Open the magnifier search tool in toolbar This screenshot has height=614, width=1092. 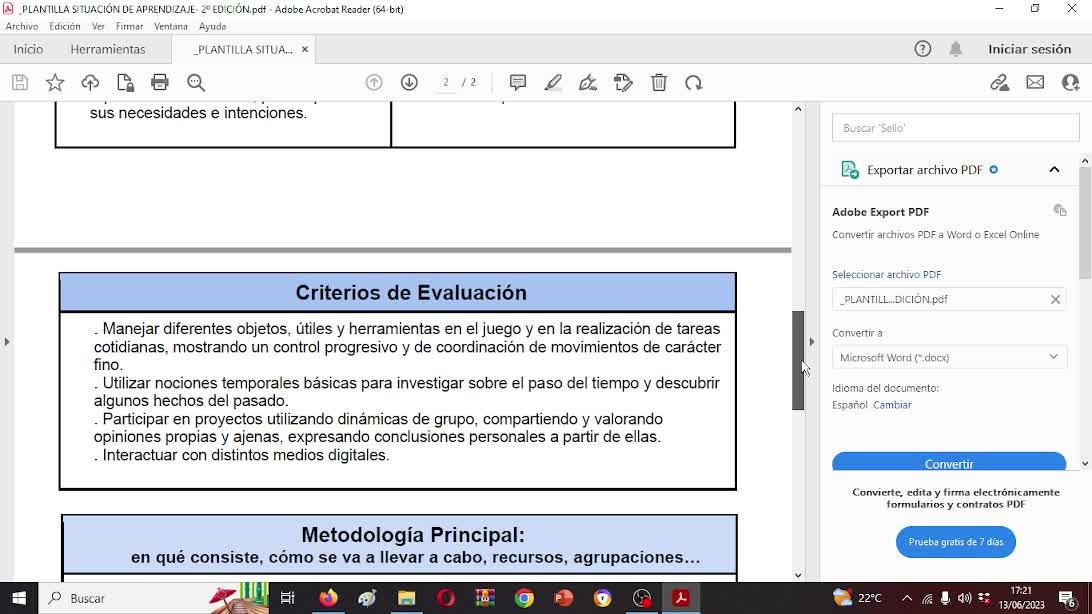point(196,83)
